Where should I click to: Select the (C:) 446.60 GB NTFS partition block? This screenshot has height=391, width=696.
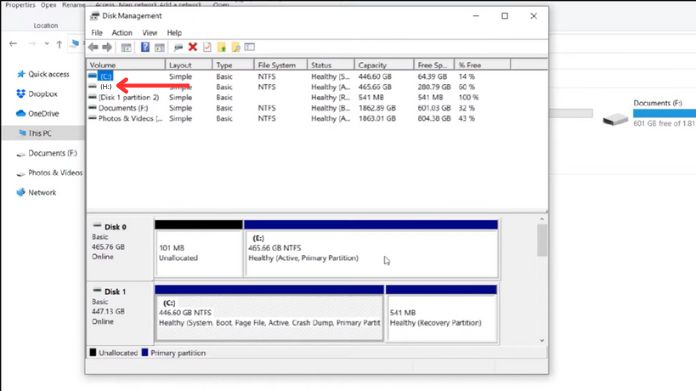(269, 313)
